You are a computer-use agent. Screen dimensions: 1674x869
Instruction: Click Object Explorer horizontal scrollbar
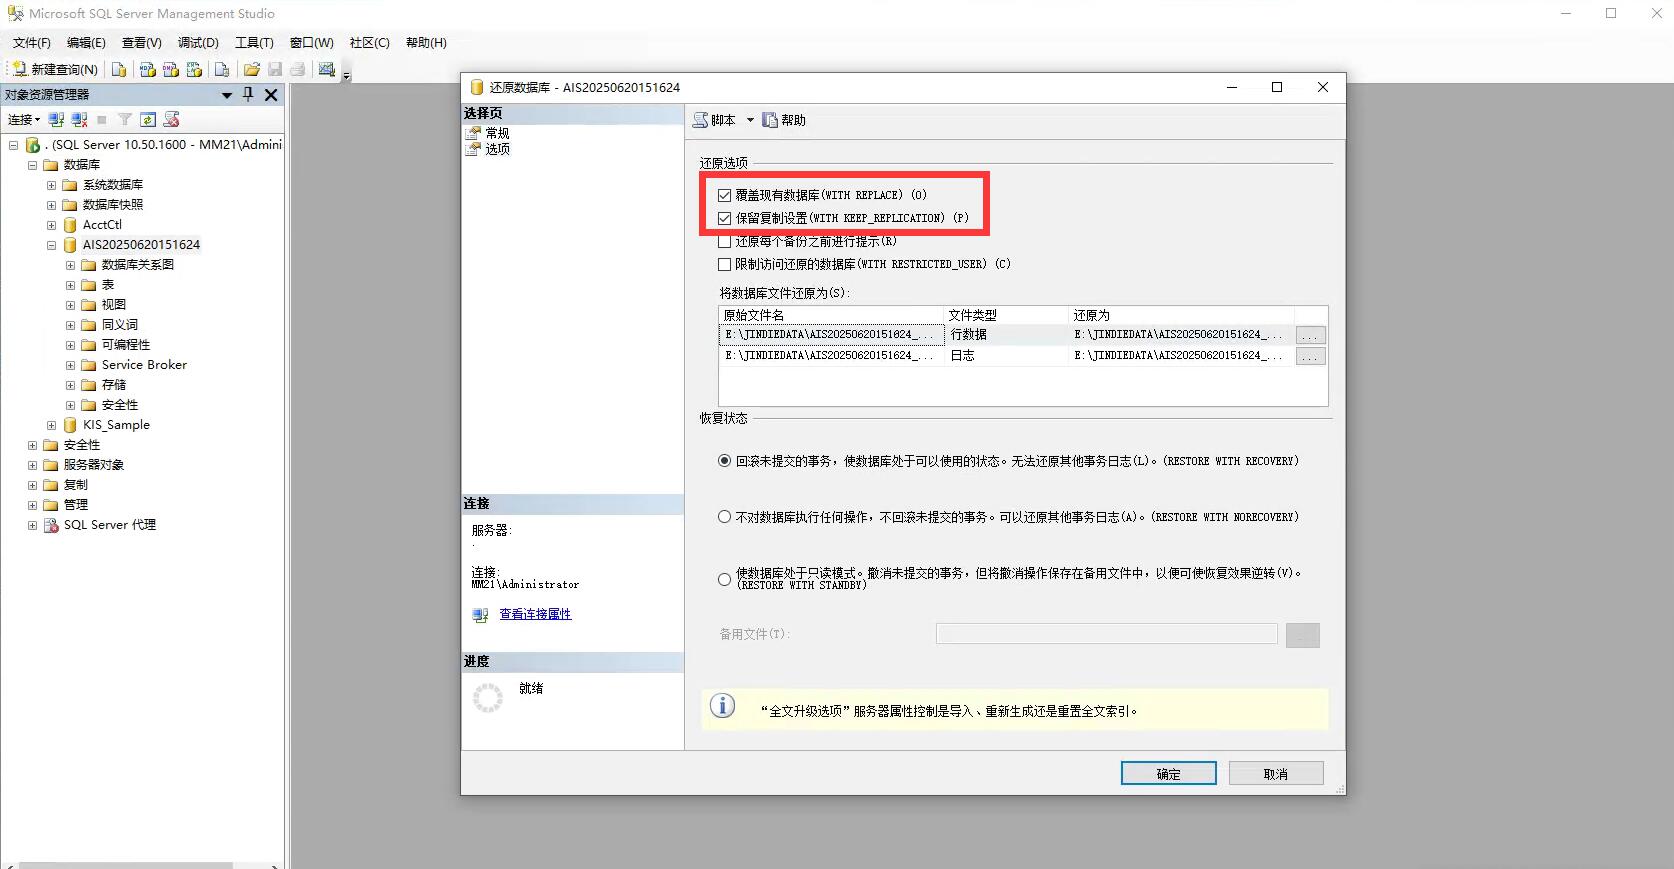(125, 865)
